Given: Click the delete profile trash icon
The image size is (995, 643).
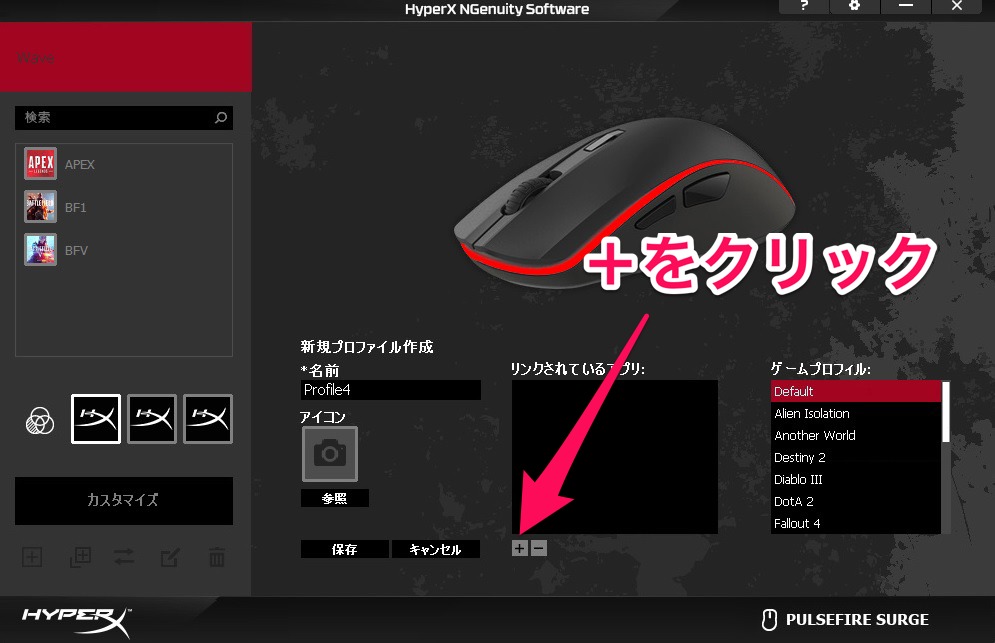Looking at the screenshot, I should (x=217, y=557).
